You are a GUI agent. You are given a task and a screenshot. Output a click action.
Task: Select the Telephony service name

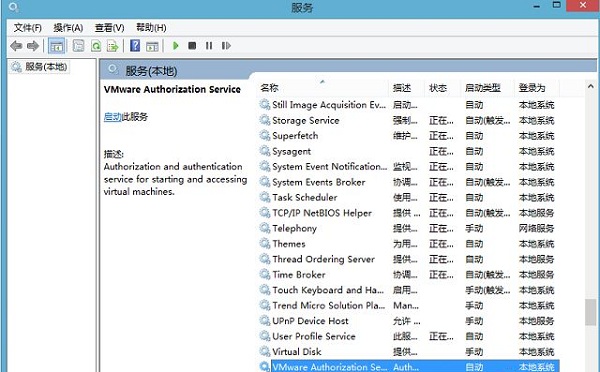[295, 229]
